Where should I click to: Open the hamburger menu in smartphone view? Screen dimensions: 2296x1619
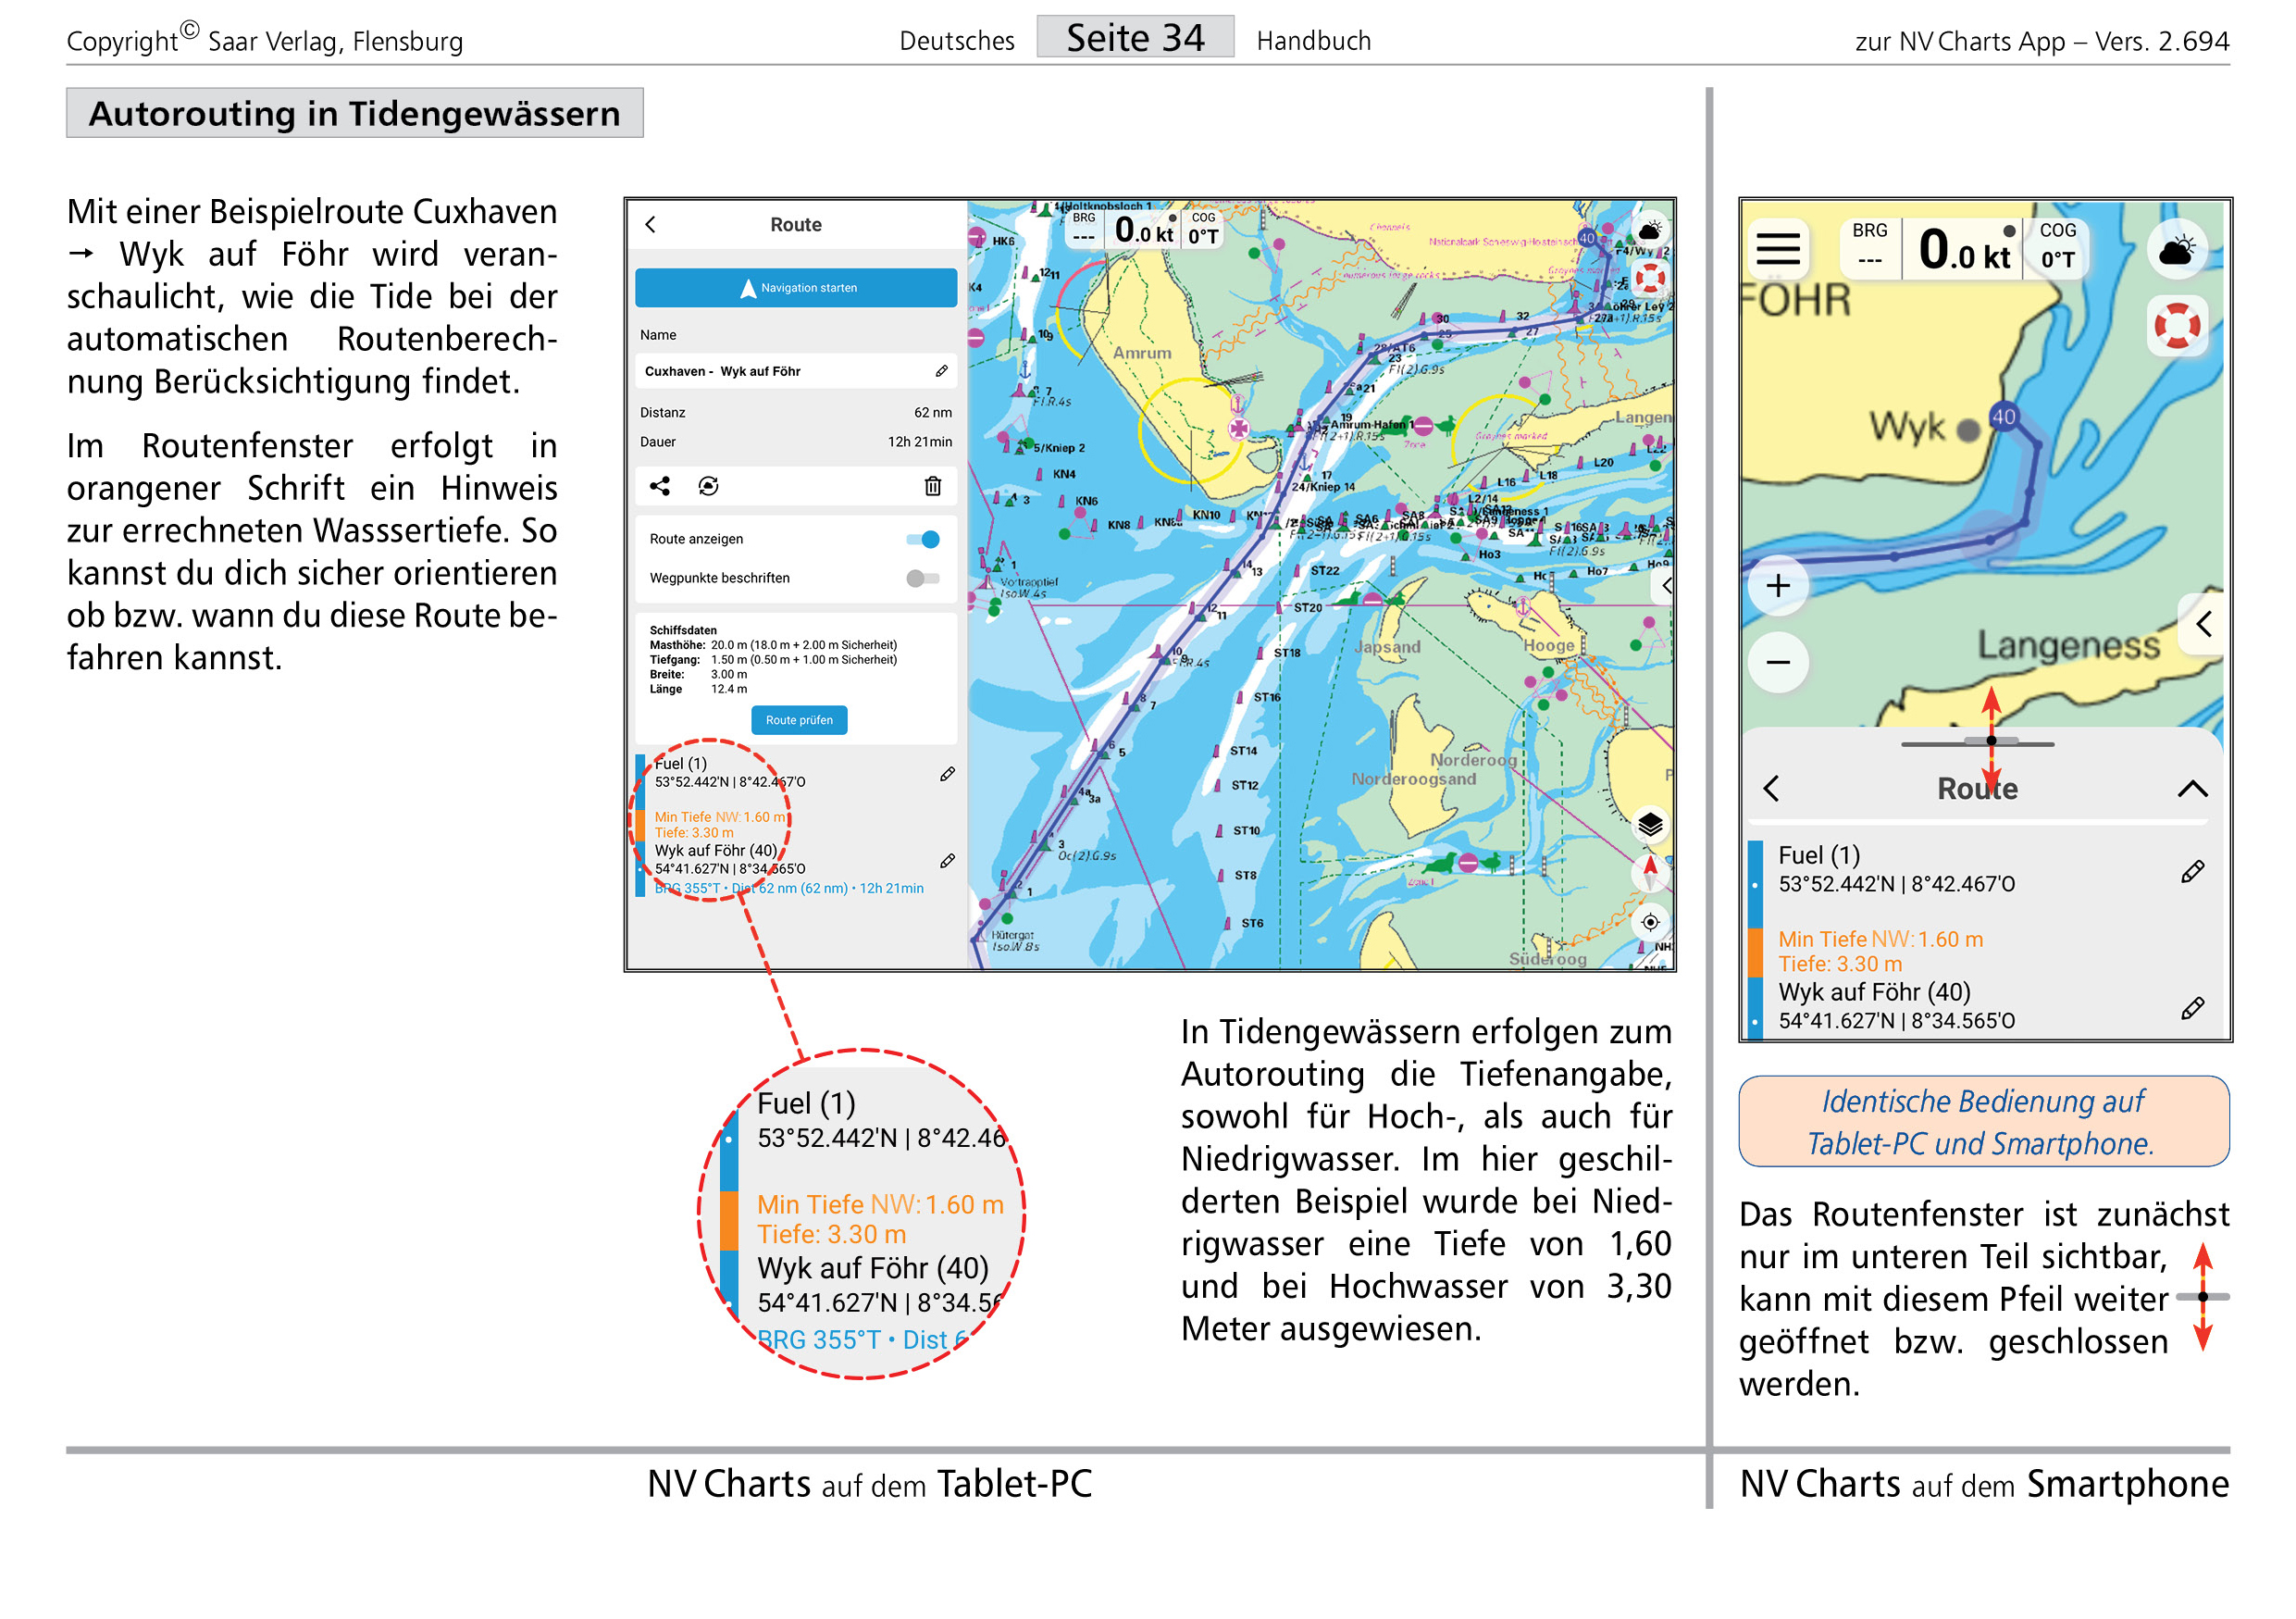tap(1777, 248)
